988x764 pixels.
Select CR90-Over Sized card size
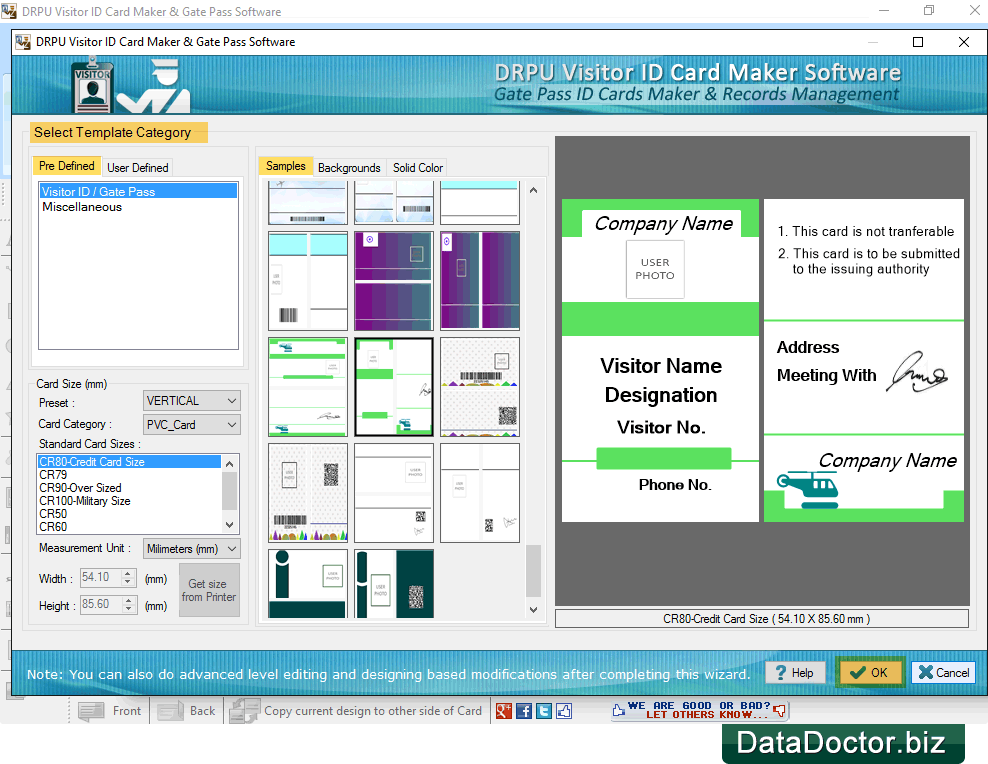(129, 488)
